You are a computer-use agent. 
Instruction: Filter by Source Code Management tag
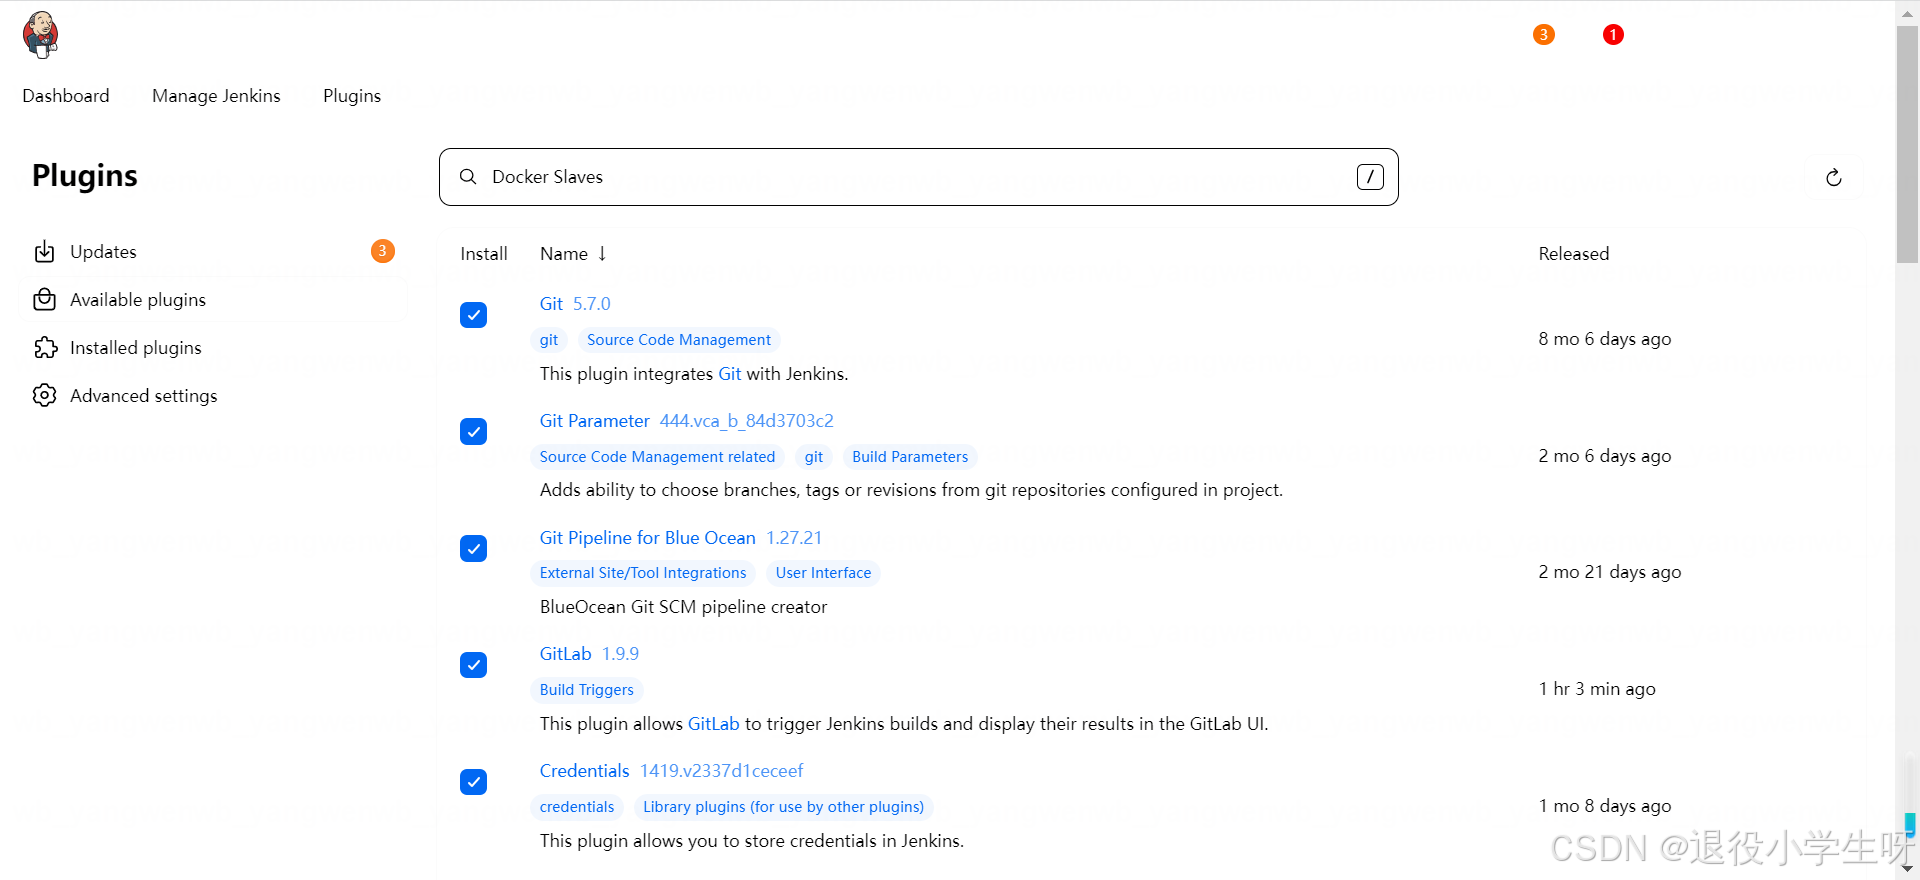point(679,340)
